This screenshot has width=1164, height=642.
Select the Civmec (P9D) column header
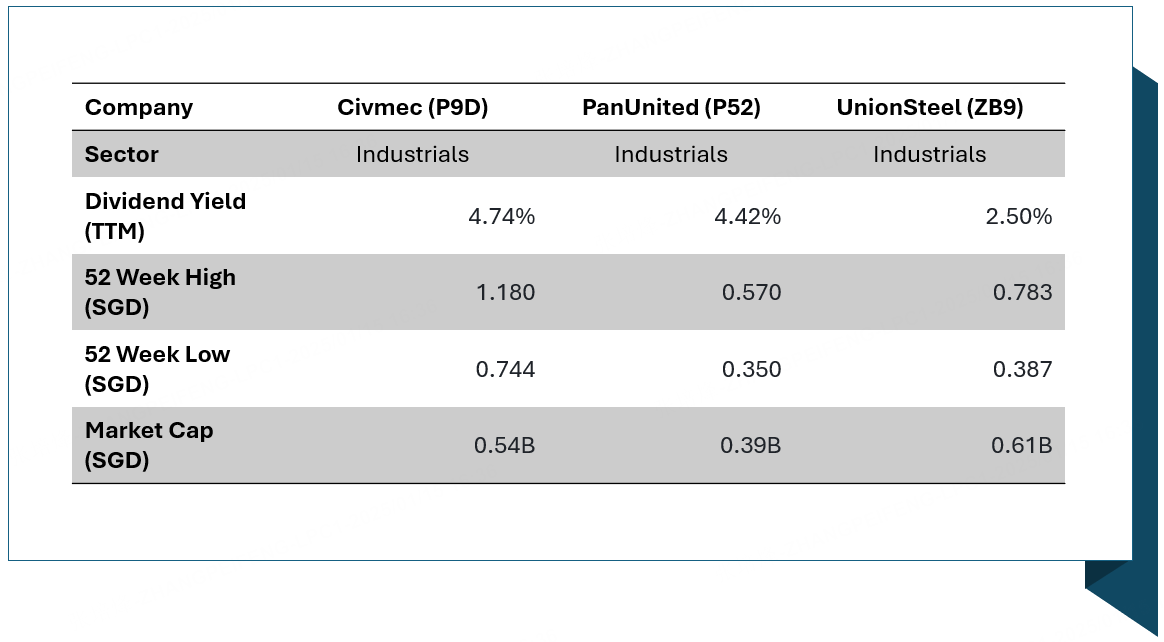click(412, 108)
